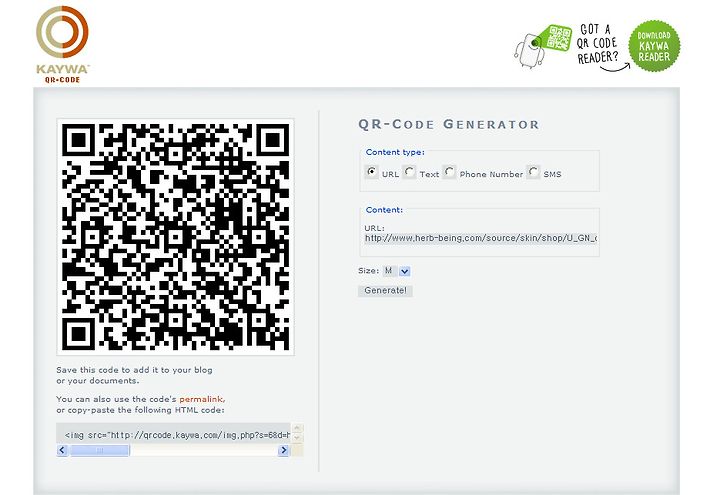Click the 'Got a QR code reader?' text
This screenshot has width=720, height=495.
[598, 44]
